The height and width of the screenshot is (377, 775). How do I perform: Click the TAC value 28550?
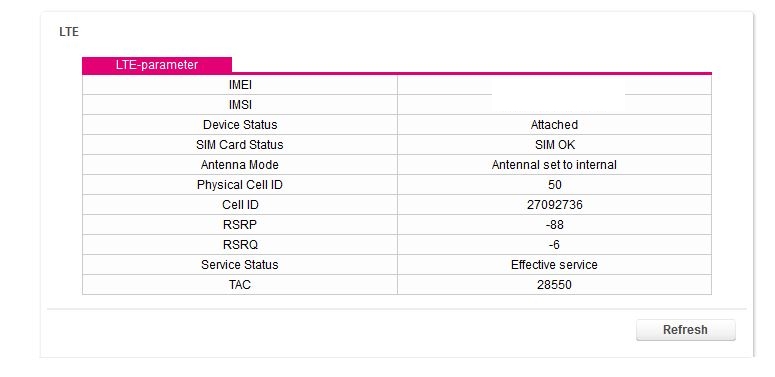tap(554, 285)
